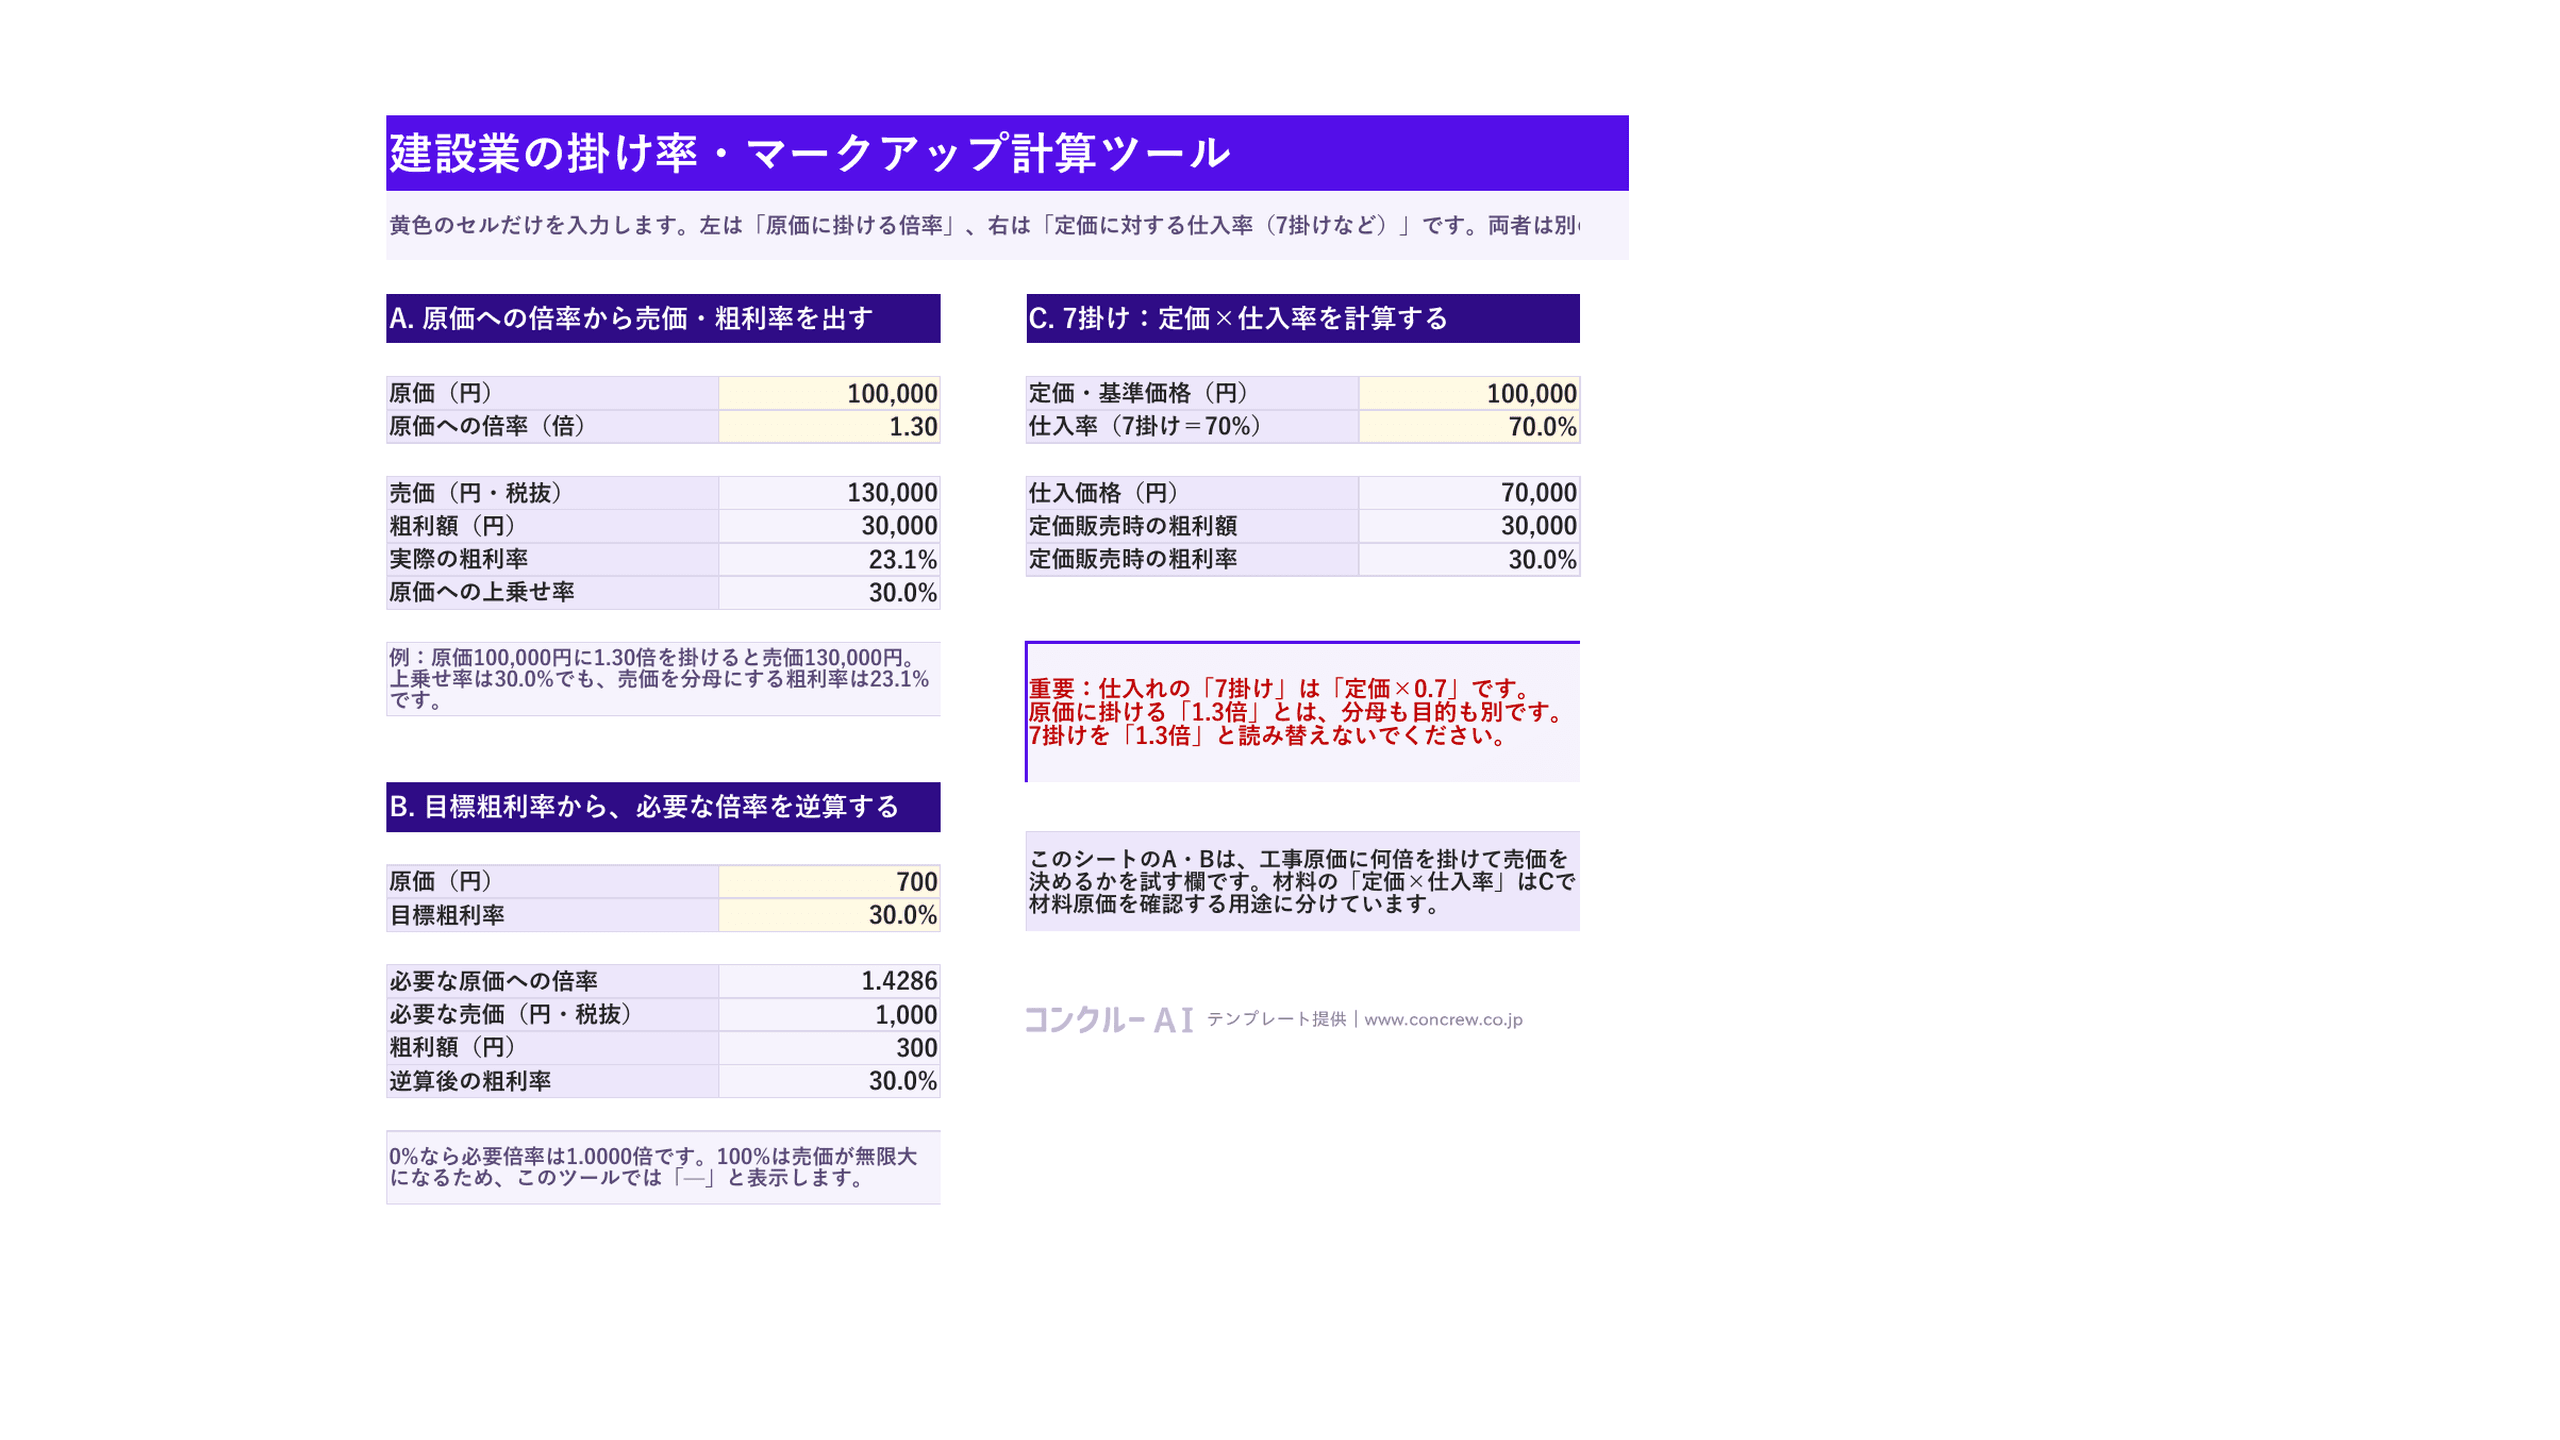Viewport: 2560px width, 1440px height.
Task: Click the 必要な原価への倍率 label
Action: [552, 980]
